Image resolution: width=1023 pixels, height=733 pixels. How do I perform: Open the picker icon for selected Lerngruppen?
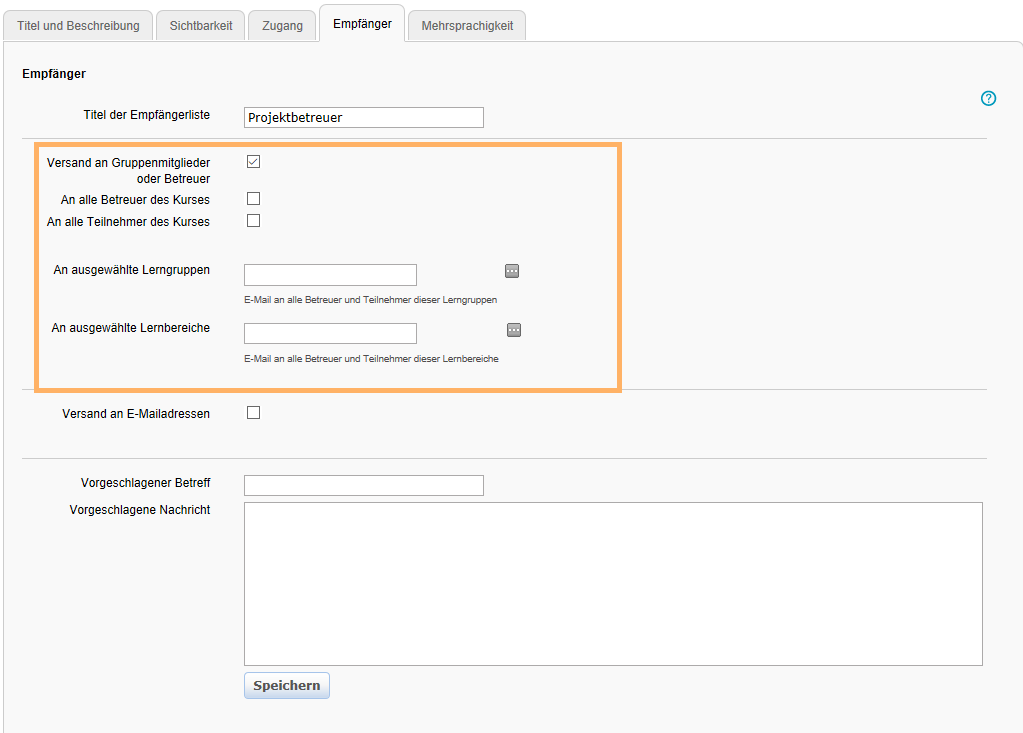512,271
